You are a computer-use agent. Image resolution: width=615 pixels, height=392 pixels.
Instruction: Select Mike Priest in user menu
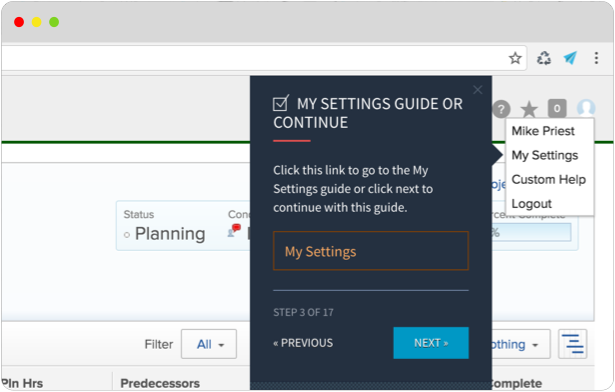(543, 131)
